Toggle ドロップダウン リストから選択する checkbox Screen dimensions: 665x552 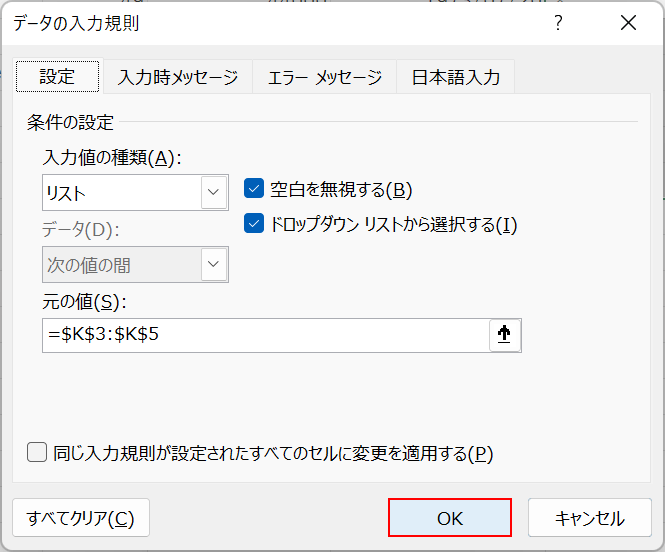pos(254,224)
